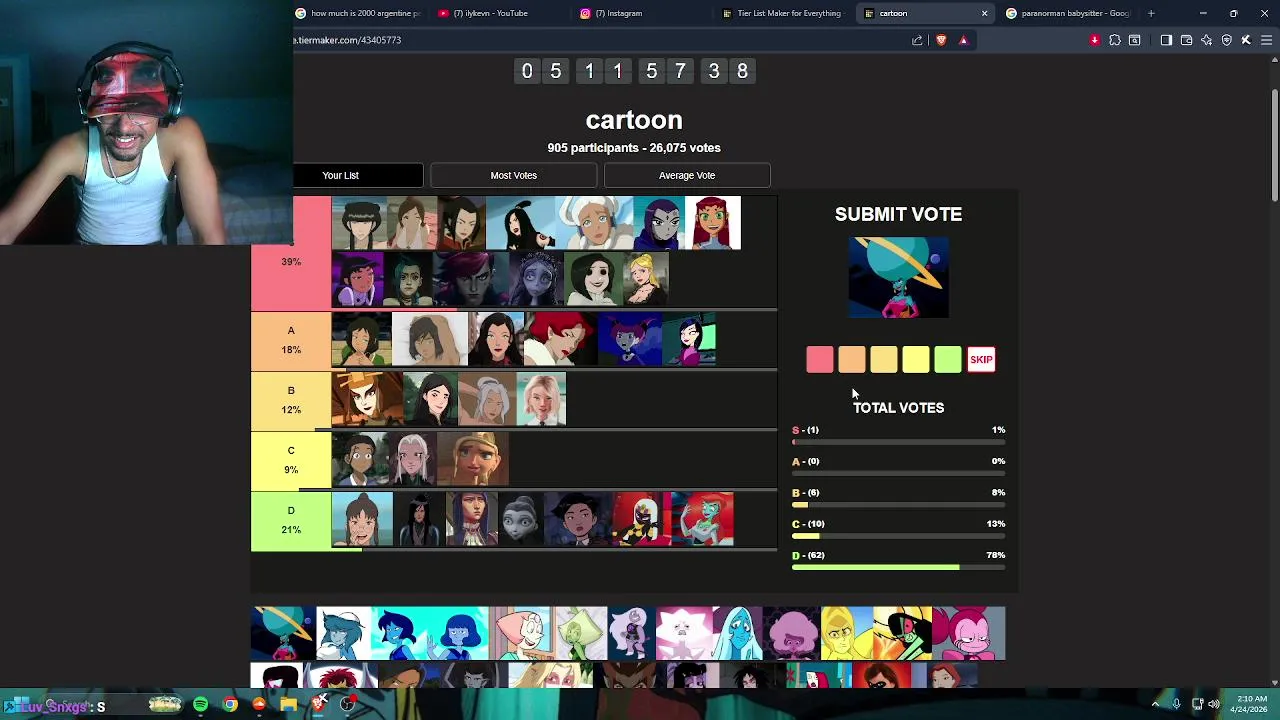Click the cartoon page title heading
This screenshot has width=1280, height=720.
point(634,120)
